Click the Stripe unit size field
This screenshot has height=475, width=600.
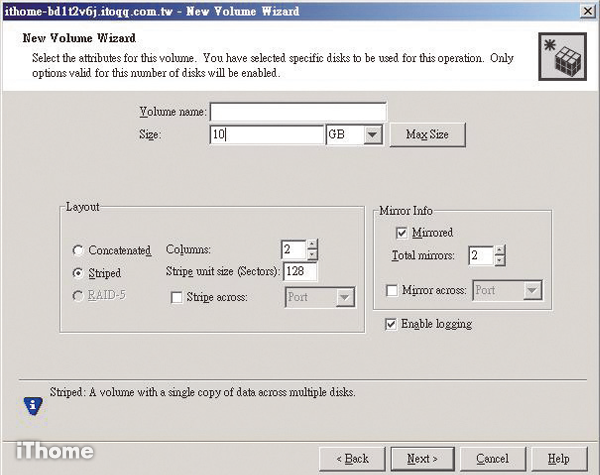pos(301,272)
